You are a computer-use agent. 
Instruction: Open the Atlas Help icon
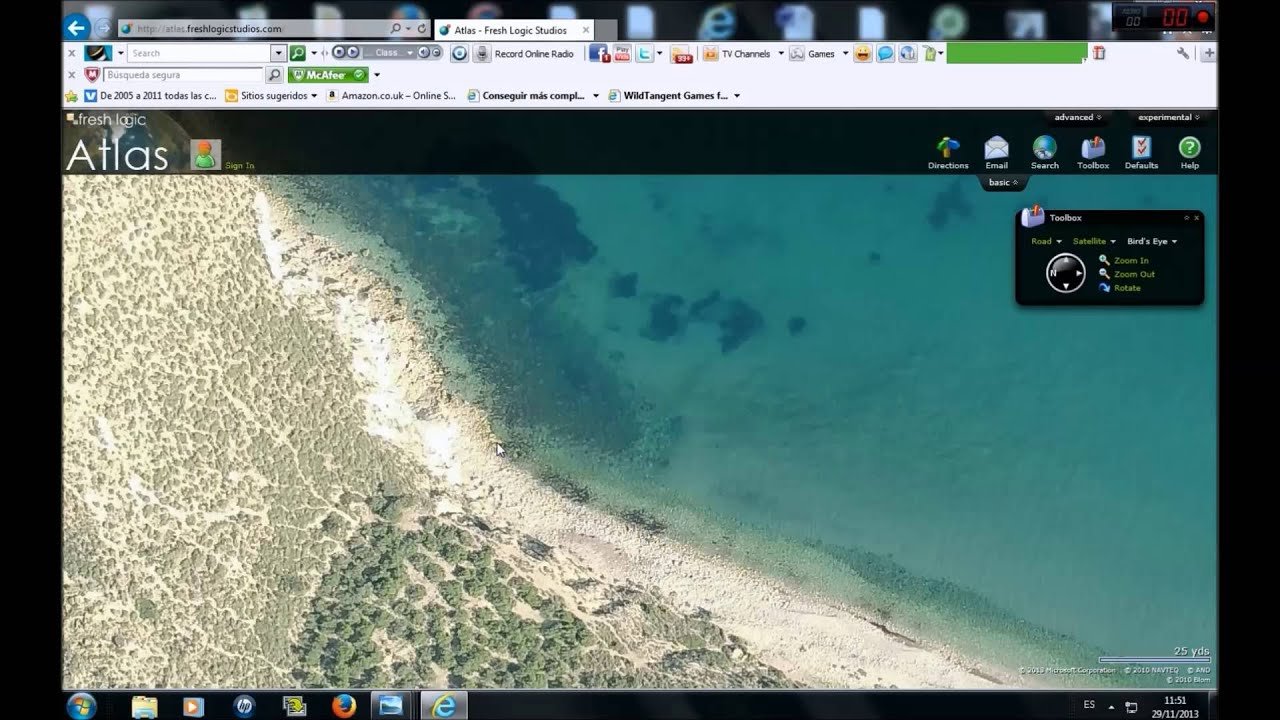(1189, 149)
